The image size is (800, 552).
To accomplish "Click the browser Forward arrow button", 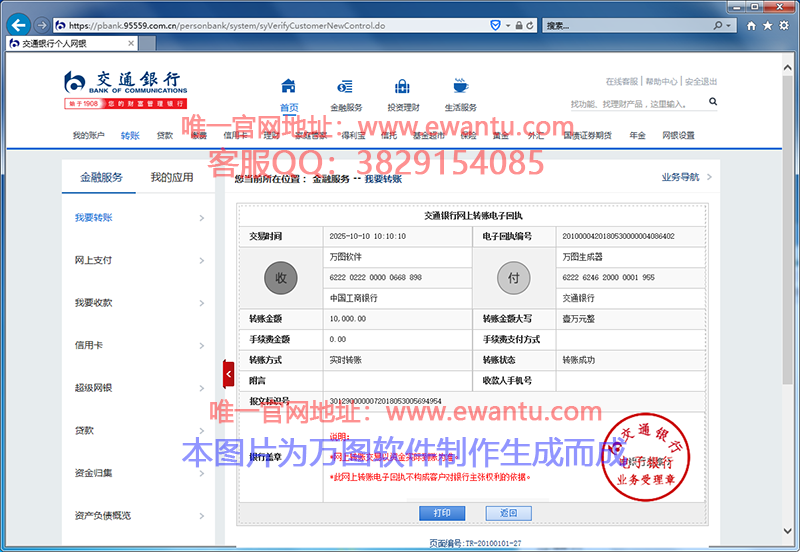I will 42,25.
